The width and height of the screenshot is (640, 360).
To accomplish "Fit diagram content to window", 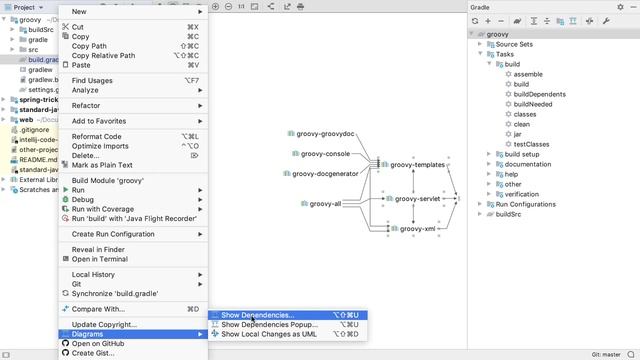I will (254, 7).
